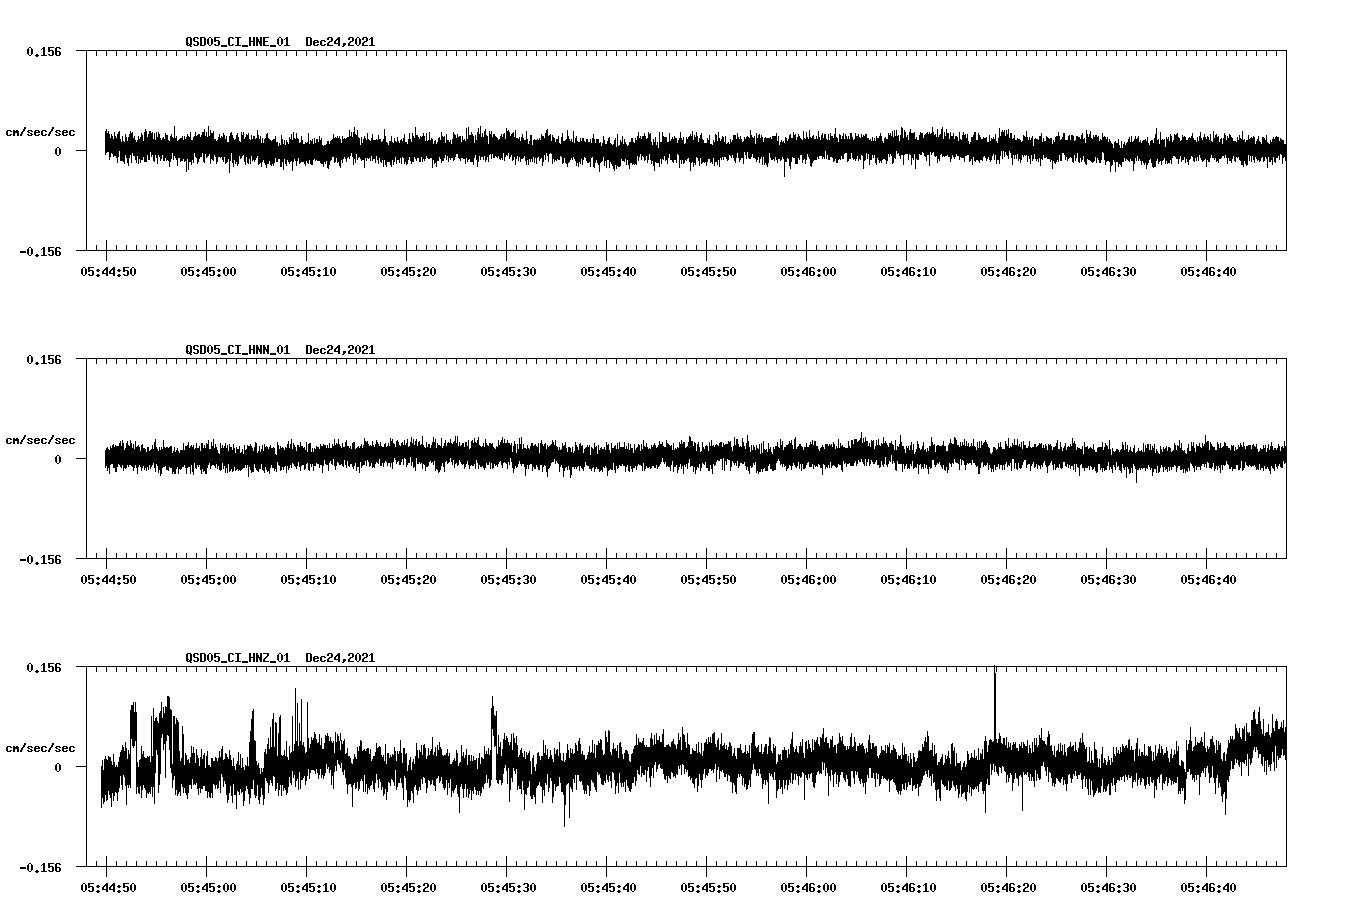Click the -0.156 lower limit on HNZ plot

[x=40, y=868]
